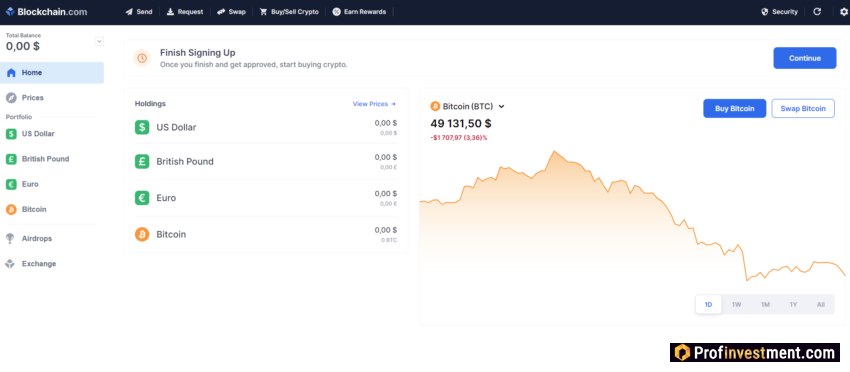Select the 1Y chart range tab
Image resolution: width=850 pixels, height=372 pixels.
[x=793, y=305]
